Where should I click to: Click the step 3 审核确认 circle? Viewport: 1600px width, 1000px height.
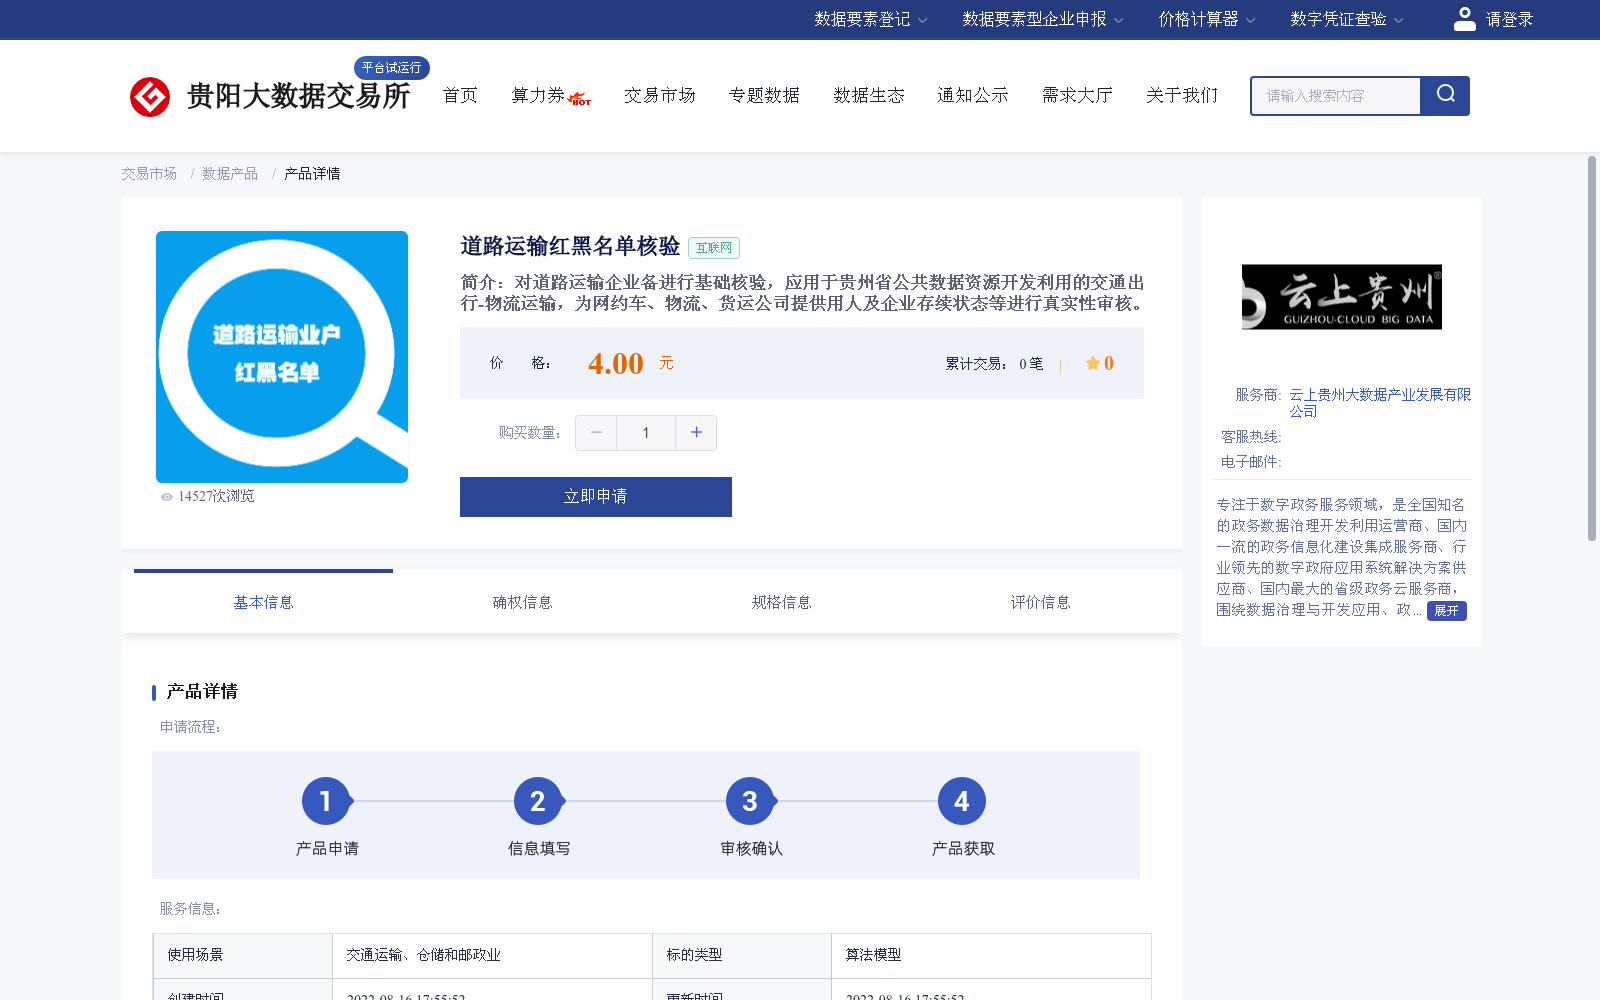750,801
